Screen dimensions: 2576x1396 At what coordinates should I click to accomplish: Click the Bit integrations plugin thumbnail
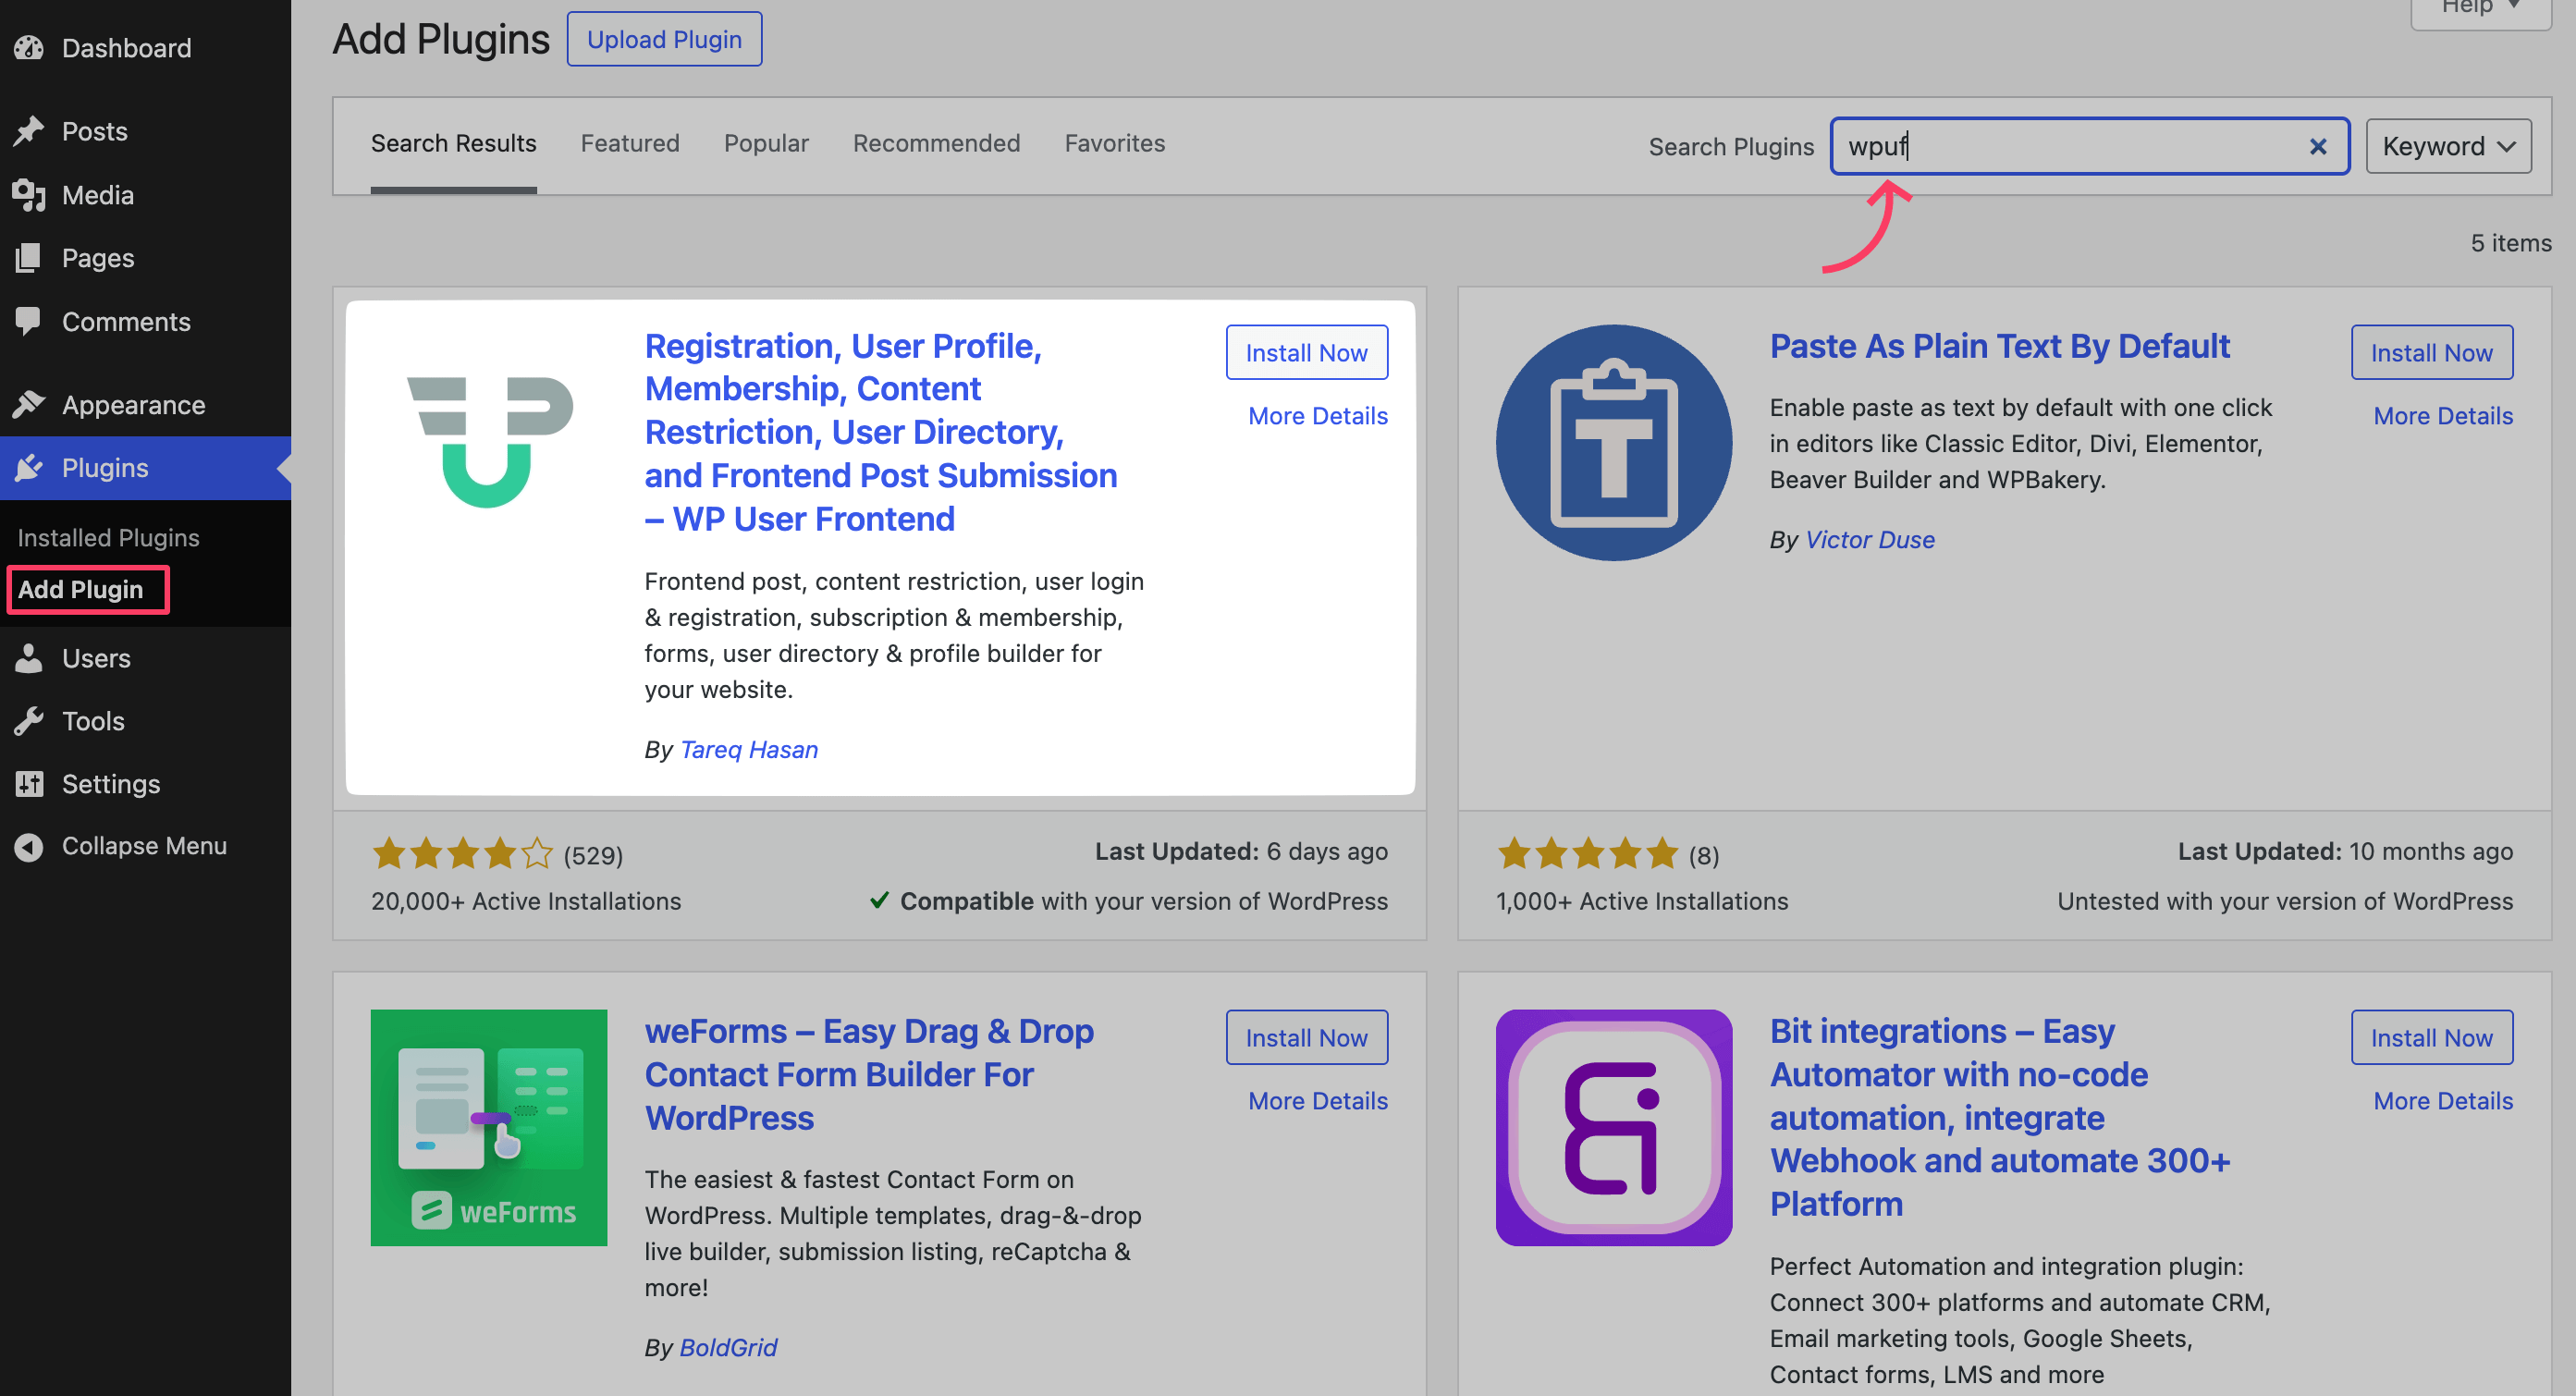click(x=1613, y=1127)
